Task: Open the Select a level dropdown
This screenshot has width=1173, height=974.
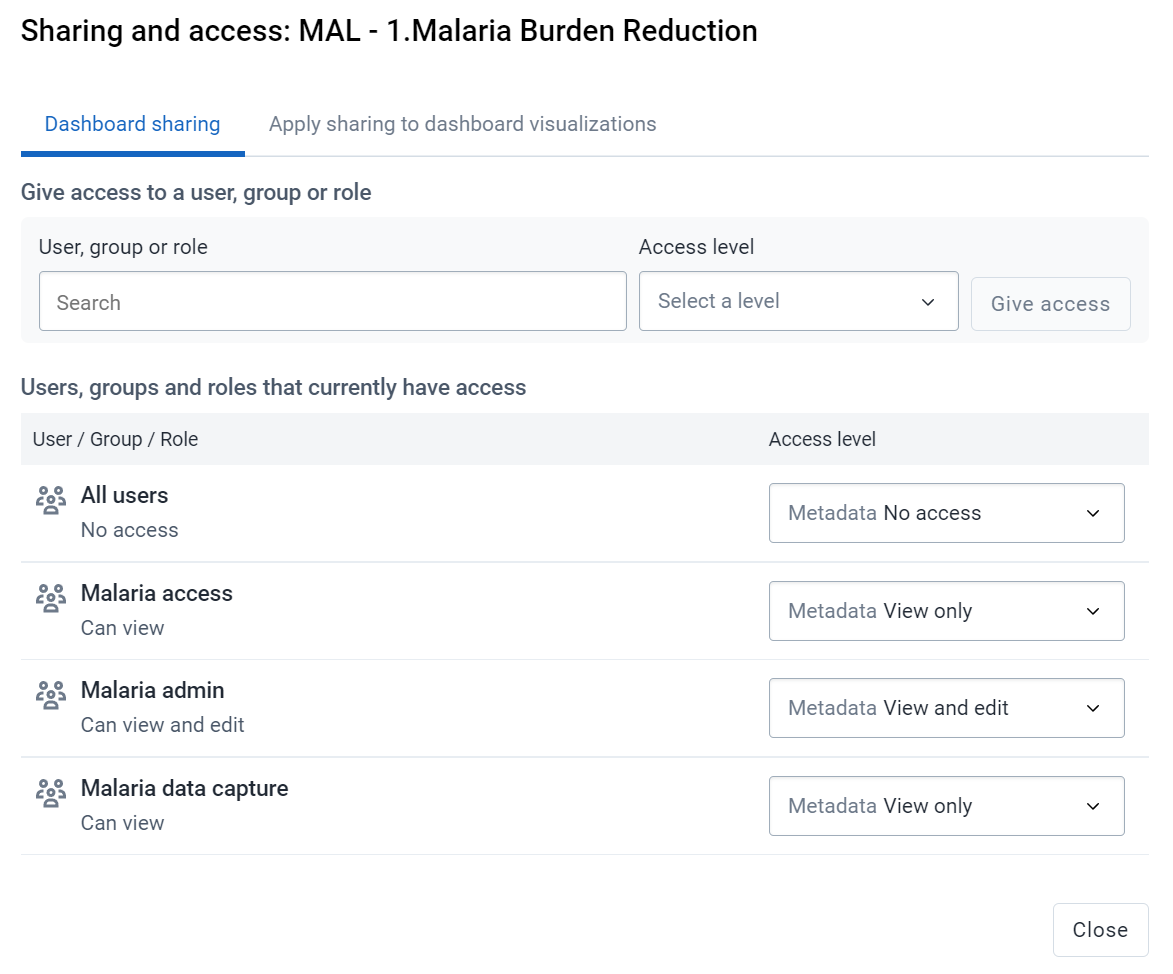Action: (798, 301)
